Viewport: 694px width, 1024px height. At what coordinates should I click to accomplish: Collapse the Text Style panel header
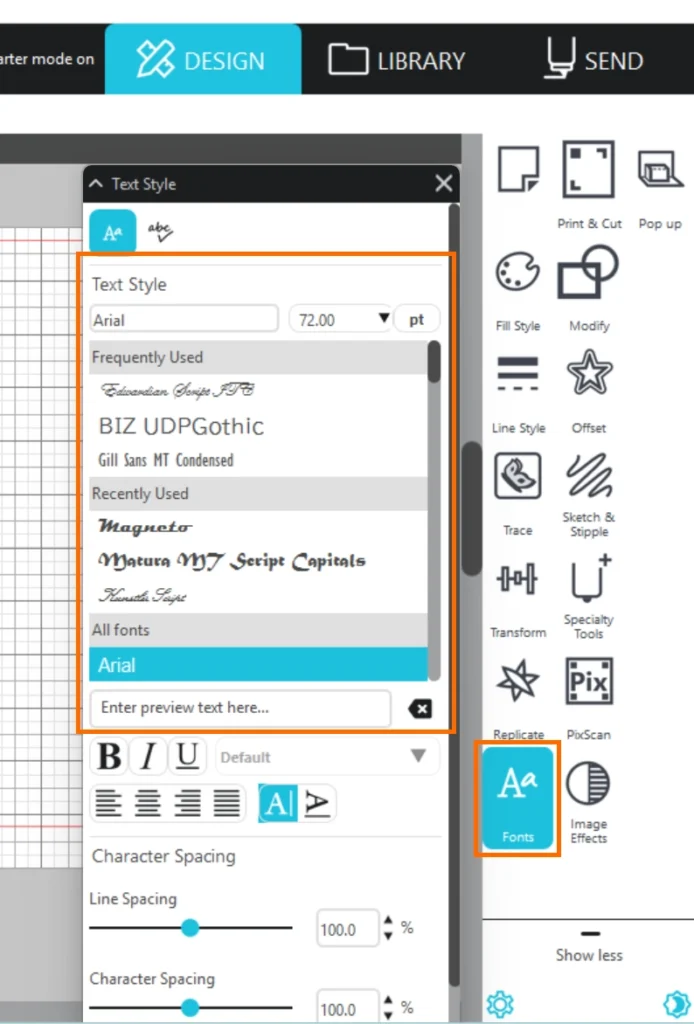pyautogui.click(x=96, y=184)
